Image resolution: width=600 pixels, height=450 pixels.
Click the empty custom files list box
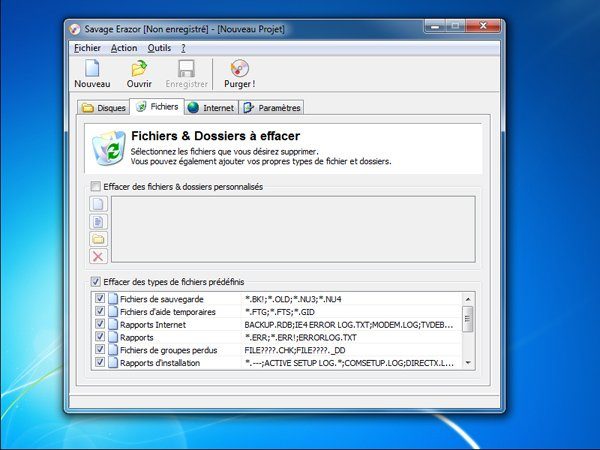(x=293, y=230)
